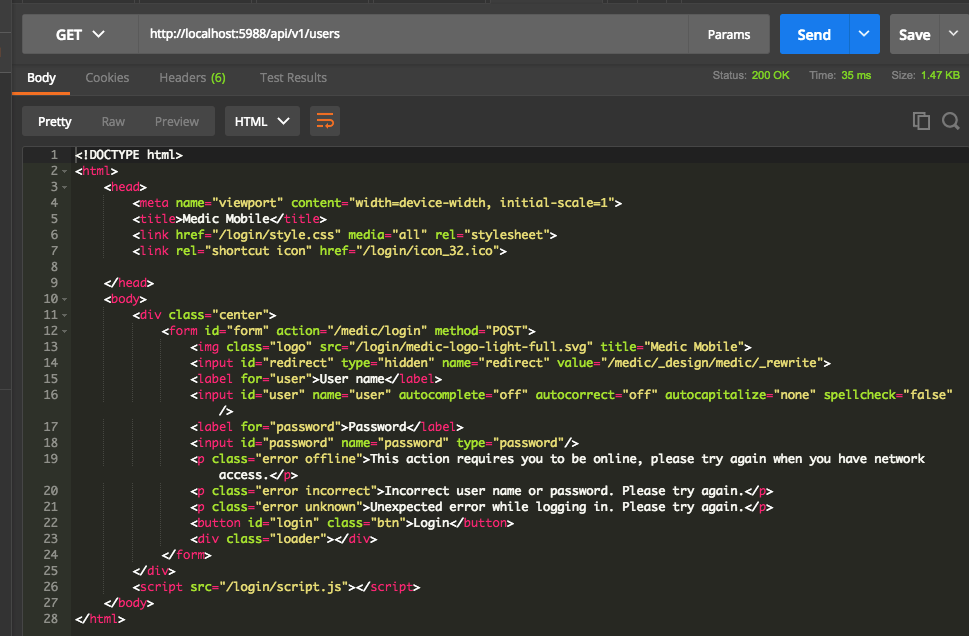The height and width of the screenshot is (636, 969).
Task: Switch to the Raw response view
Action: (x=111, y=120)
